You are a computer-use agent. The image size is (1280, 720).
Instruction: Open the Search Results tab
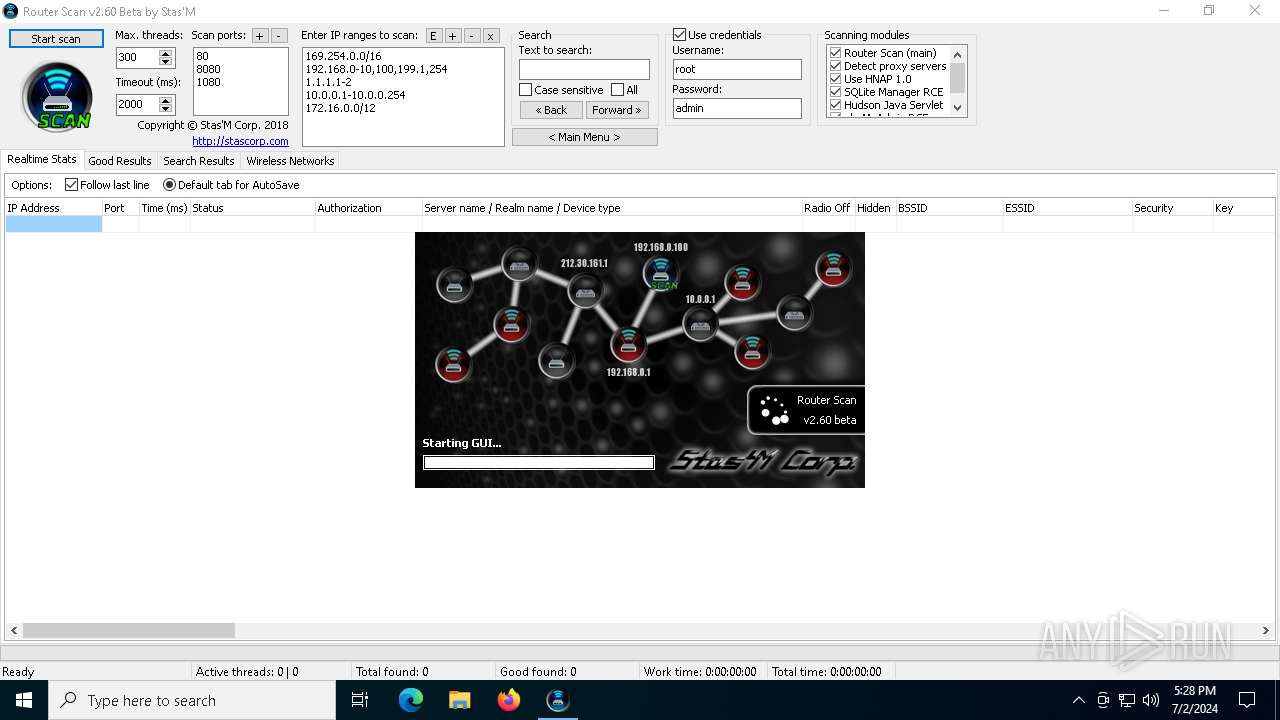198,161
